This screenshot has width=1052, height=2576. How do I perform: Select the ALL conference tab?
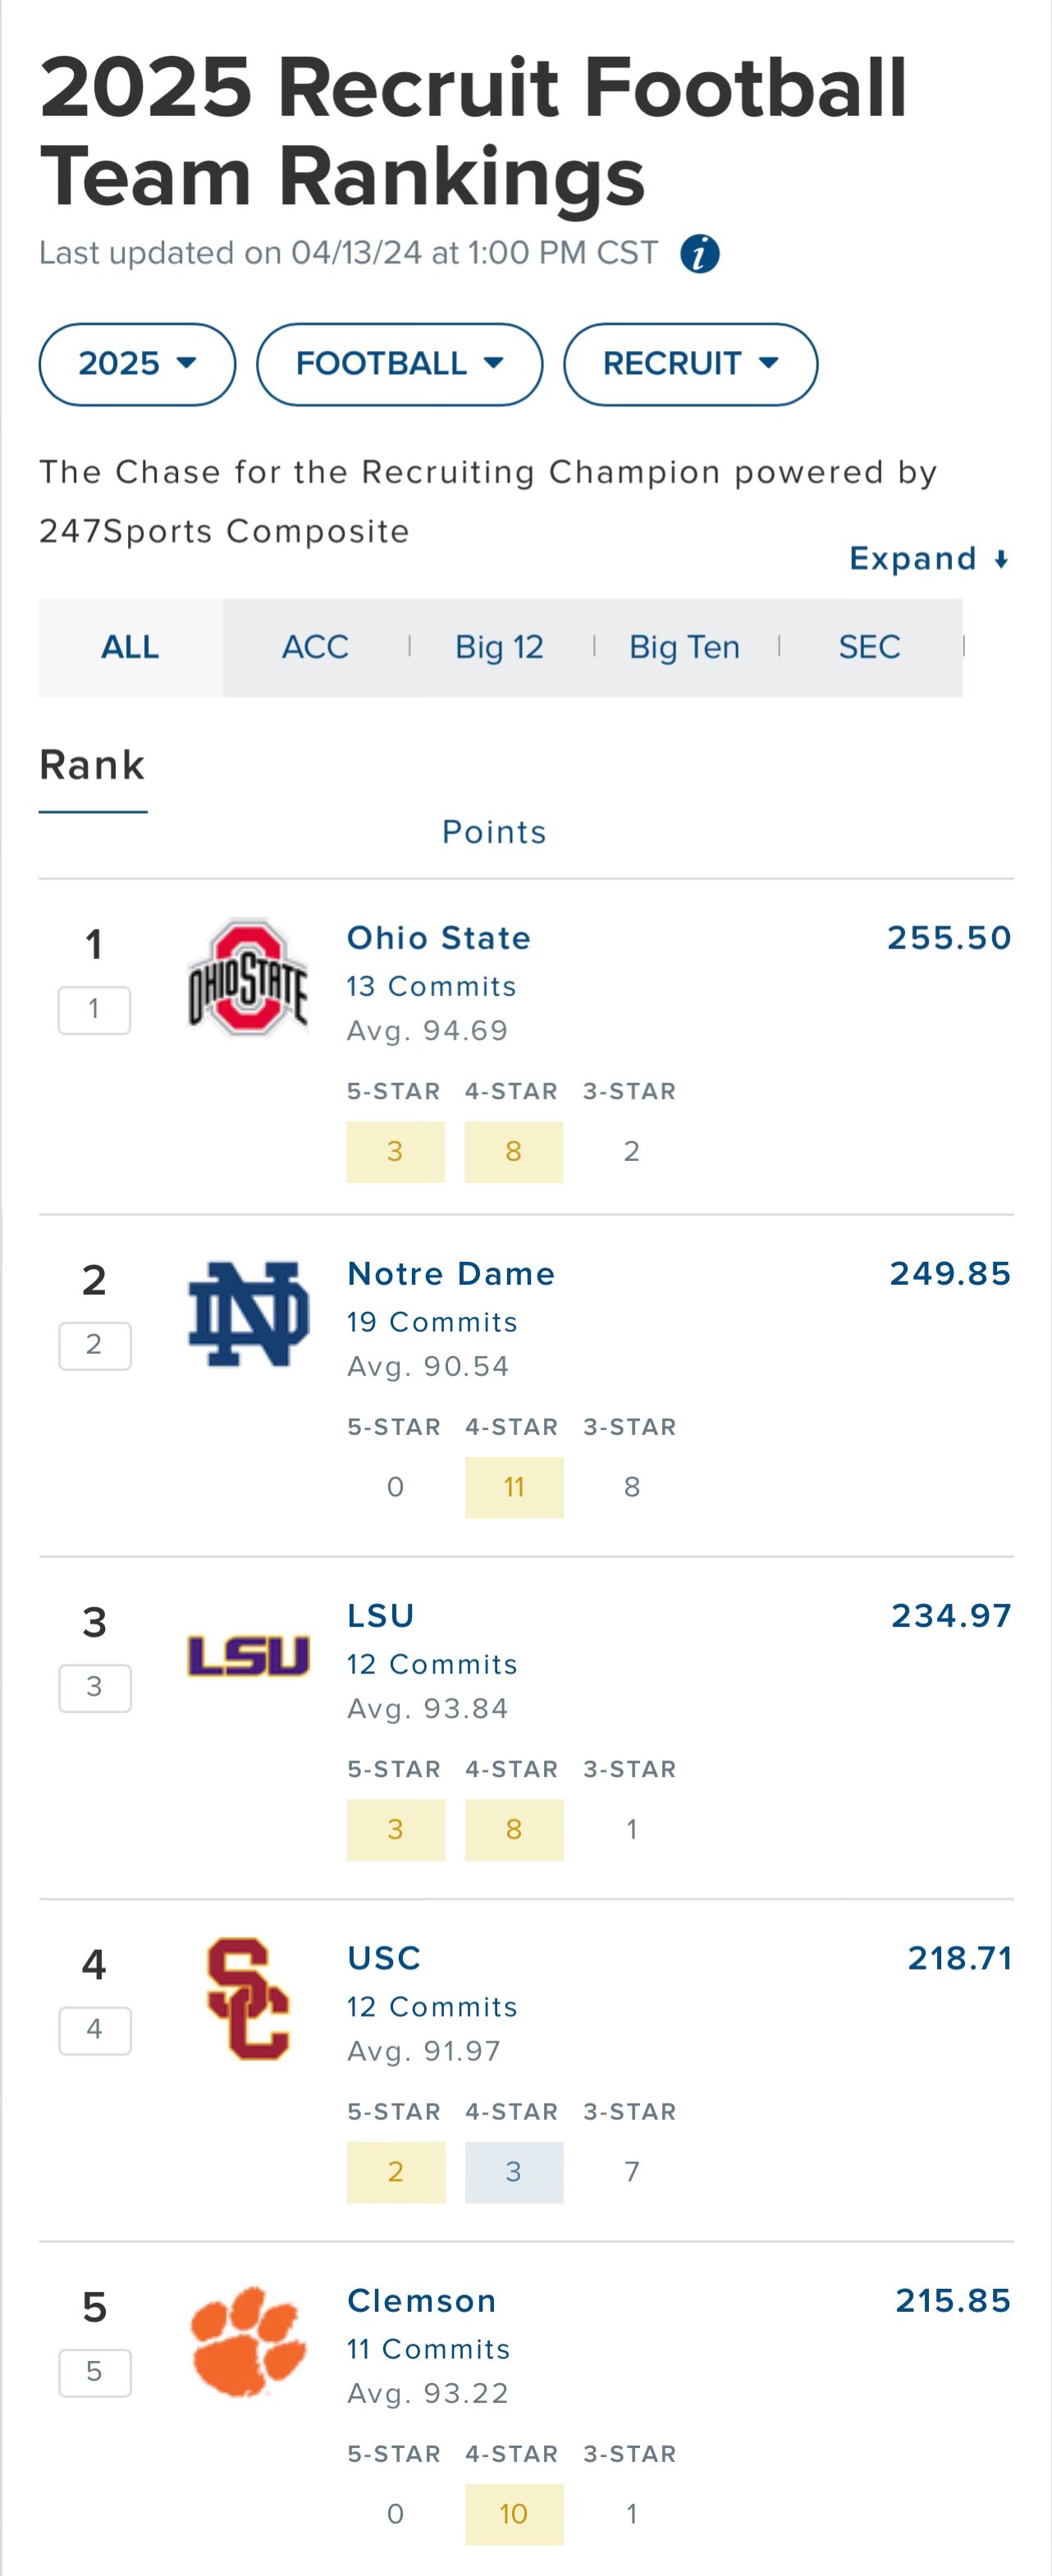(130, 647)
